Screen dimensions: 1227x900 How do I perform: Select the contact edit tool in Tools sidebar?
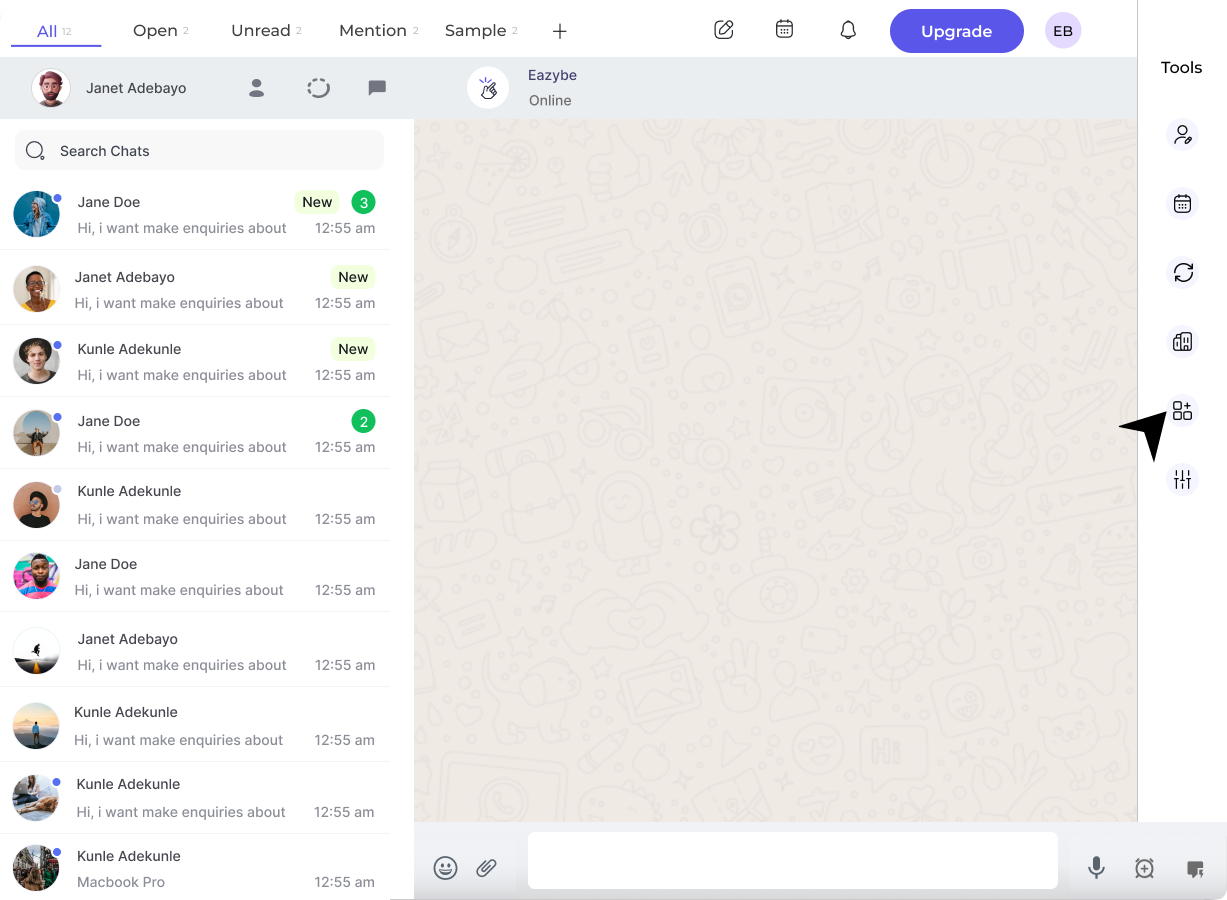[1182, 134]
